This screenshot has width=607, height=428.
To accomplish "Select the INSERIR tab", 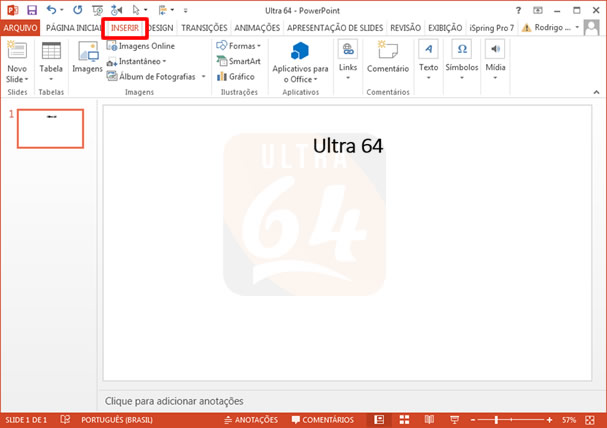I will point(125,28).
